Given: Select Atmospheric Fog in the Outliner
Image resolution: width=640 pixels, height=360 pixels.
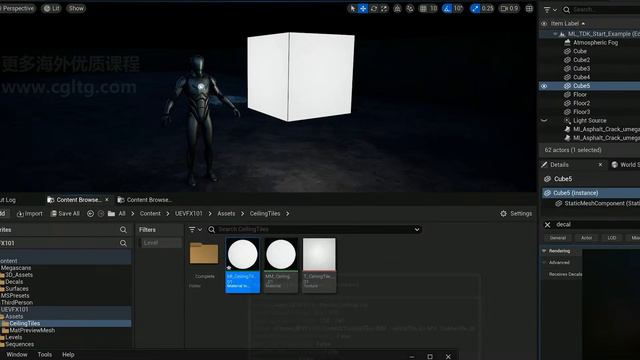Looking at the screenshot, I should (x=595, y=42).
